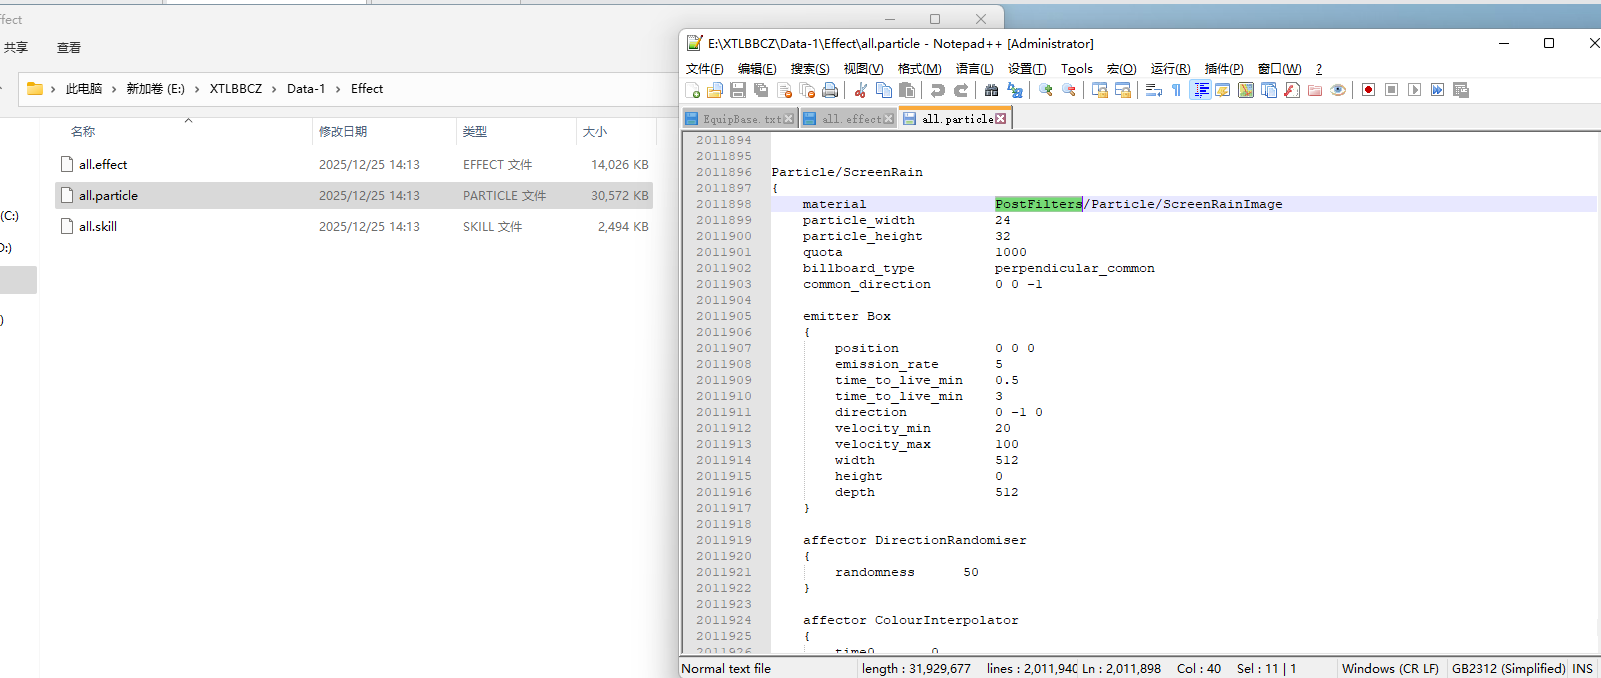Click the Save file icon in Notepad++
The height and width of the screenshot is (678, 1601).
[738, 90]
